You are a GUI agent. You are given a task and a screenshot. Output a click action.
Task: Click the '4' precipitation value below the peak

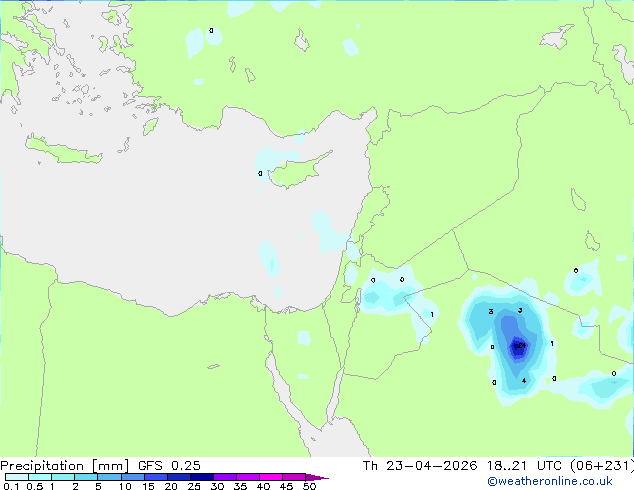[524, 380]
